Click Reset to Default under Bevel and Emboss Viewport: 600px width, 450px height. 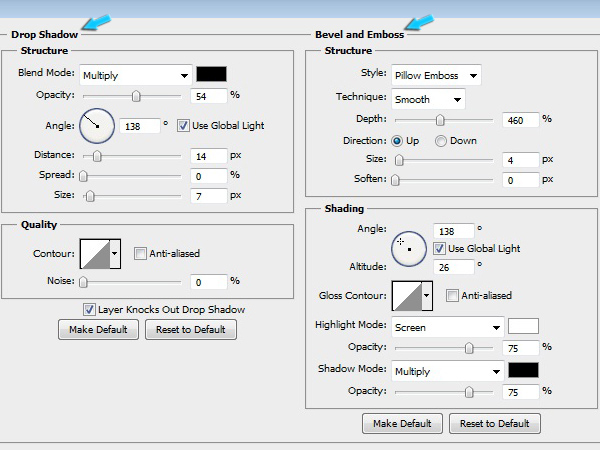click(x=495, y=424)
